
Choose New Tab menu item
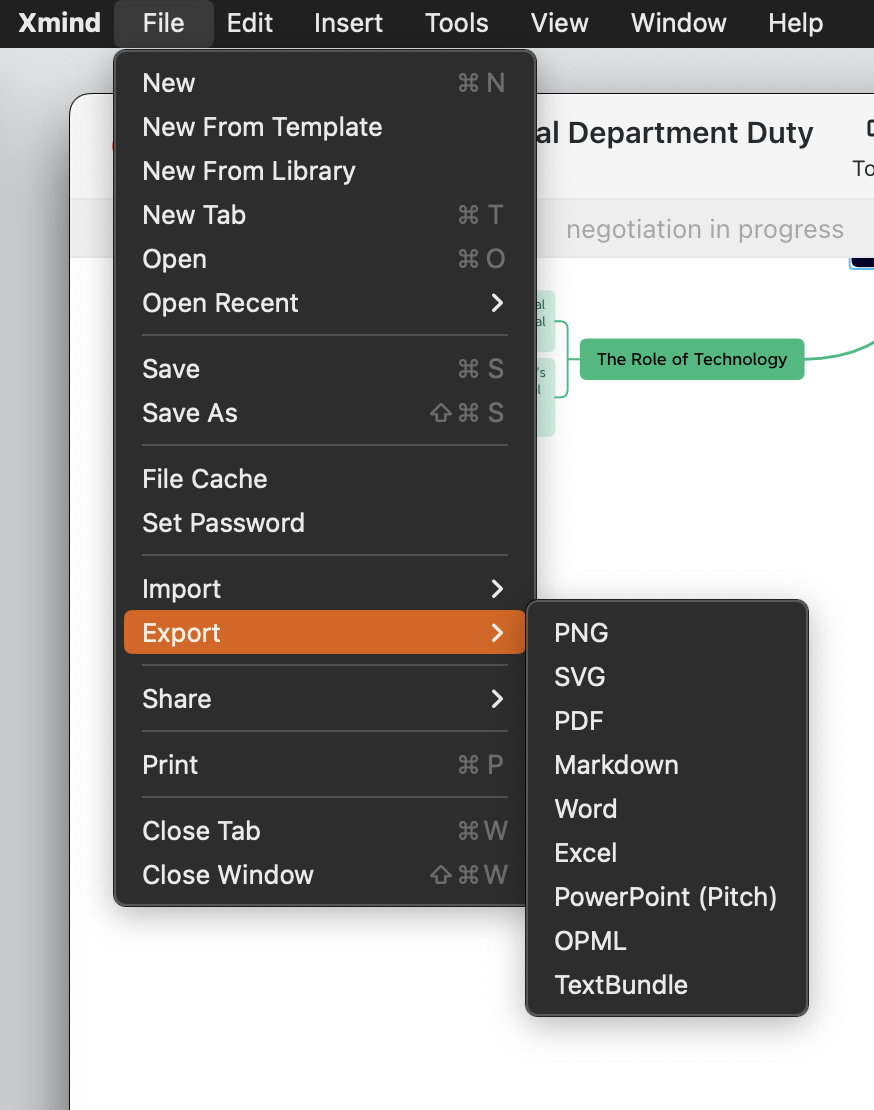(324, 215)
